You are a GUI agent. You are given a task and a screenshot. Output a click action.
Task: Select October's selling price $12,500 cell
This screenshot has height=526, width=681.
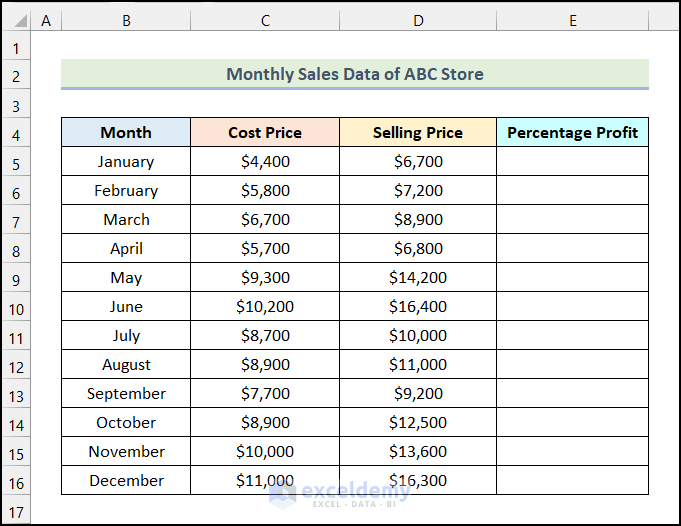(418, 422)
